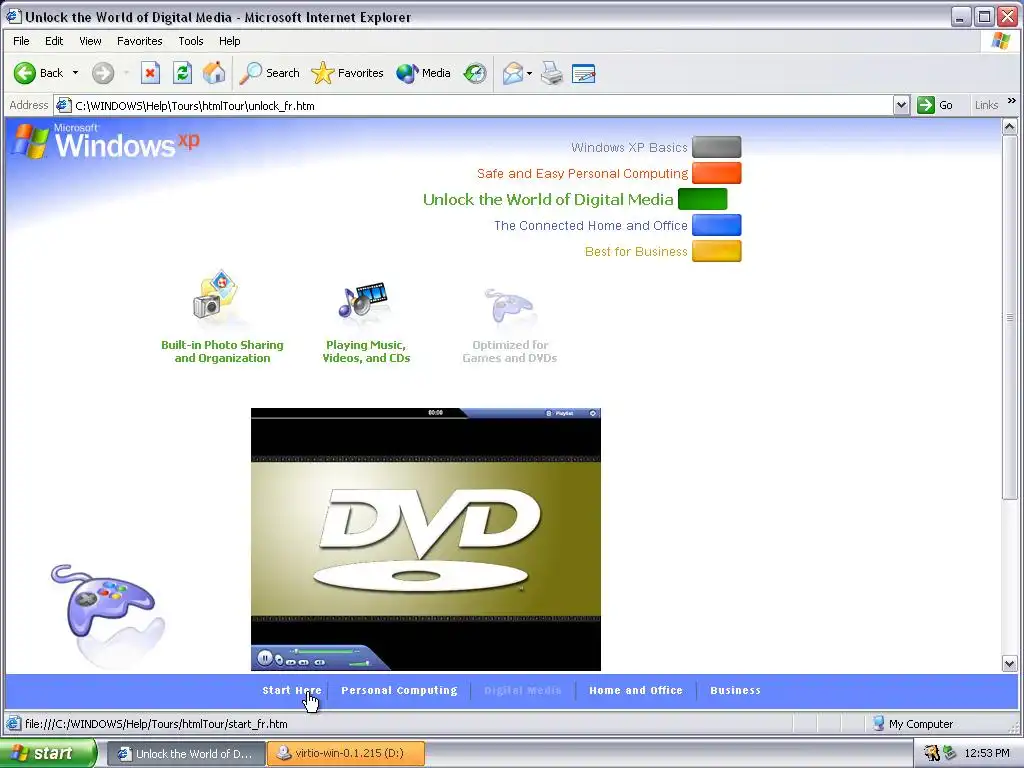Switch to virtio-win-0.1.215 (D:) taskbar window

pyautogui.click(x=346, y=754)
